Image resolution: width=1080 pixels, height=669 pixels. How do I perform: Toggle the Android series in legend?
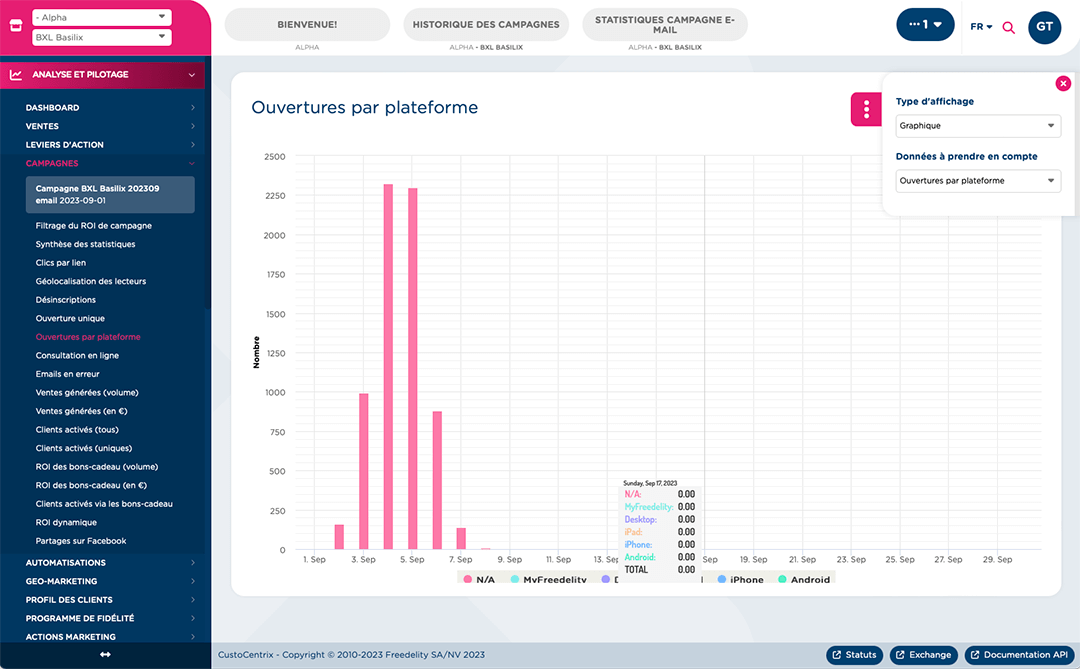click(x=803, y=580)
